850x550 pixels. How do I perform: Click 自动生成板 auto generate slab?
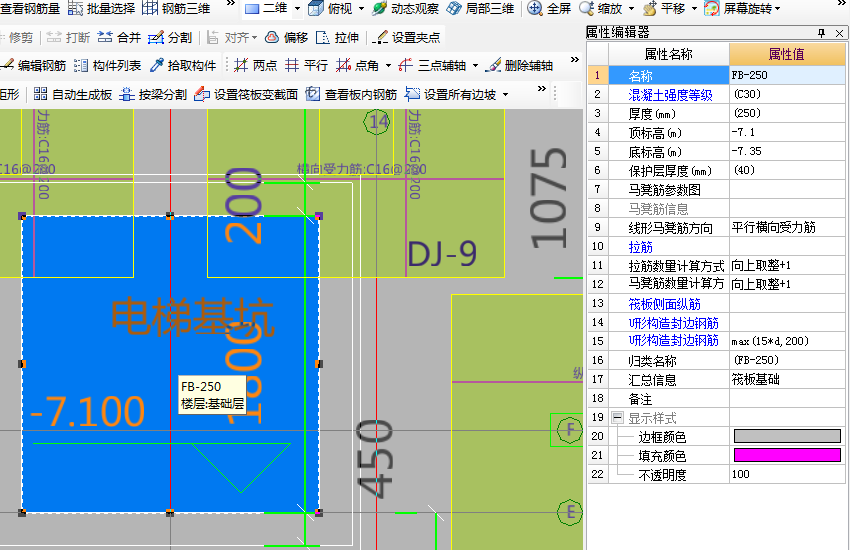coord(73,94)
